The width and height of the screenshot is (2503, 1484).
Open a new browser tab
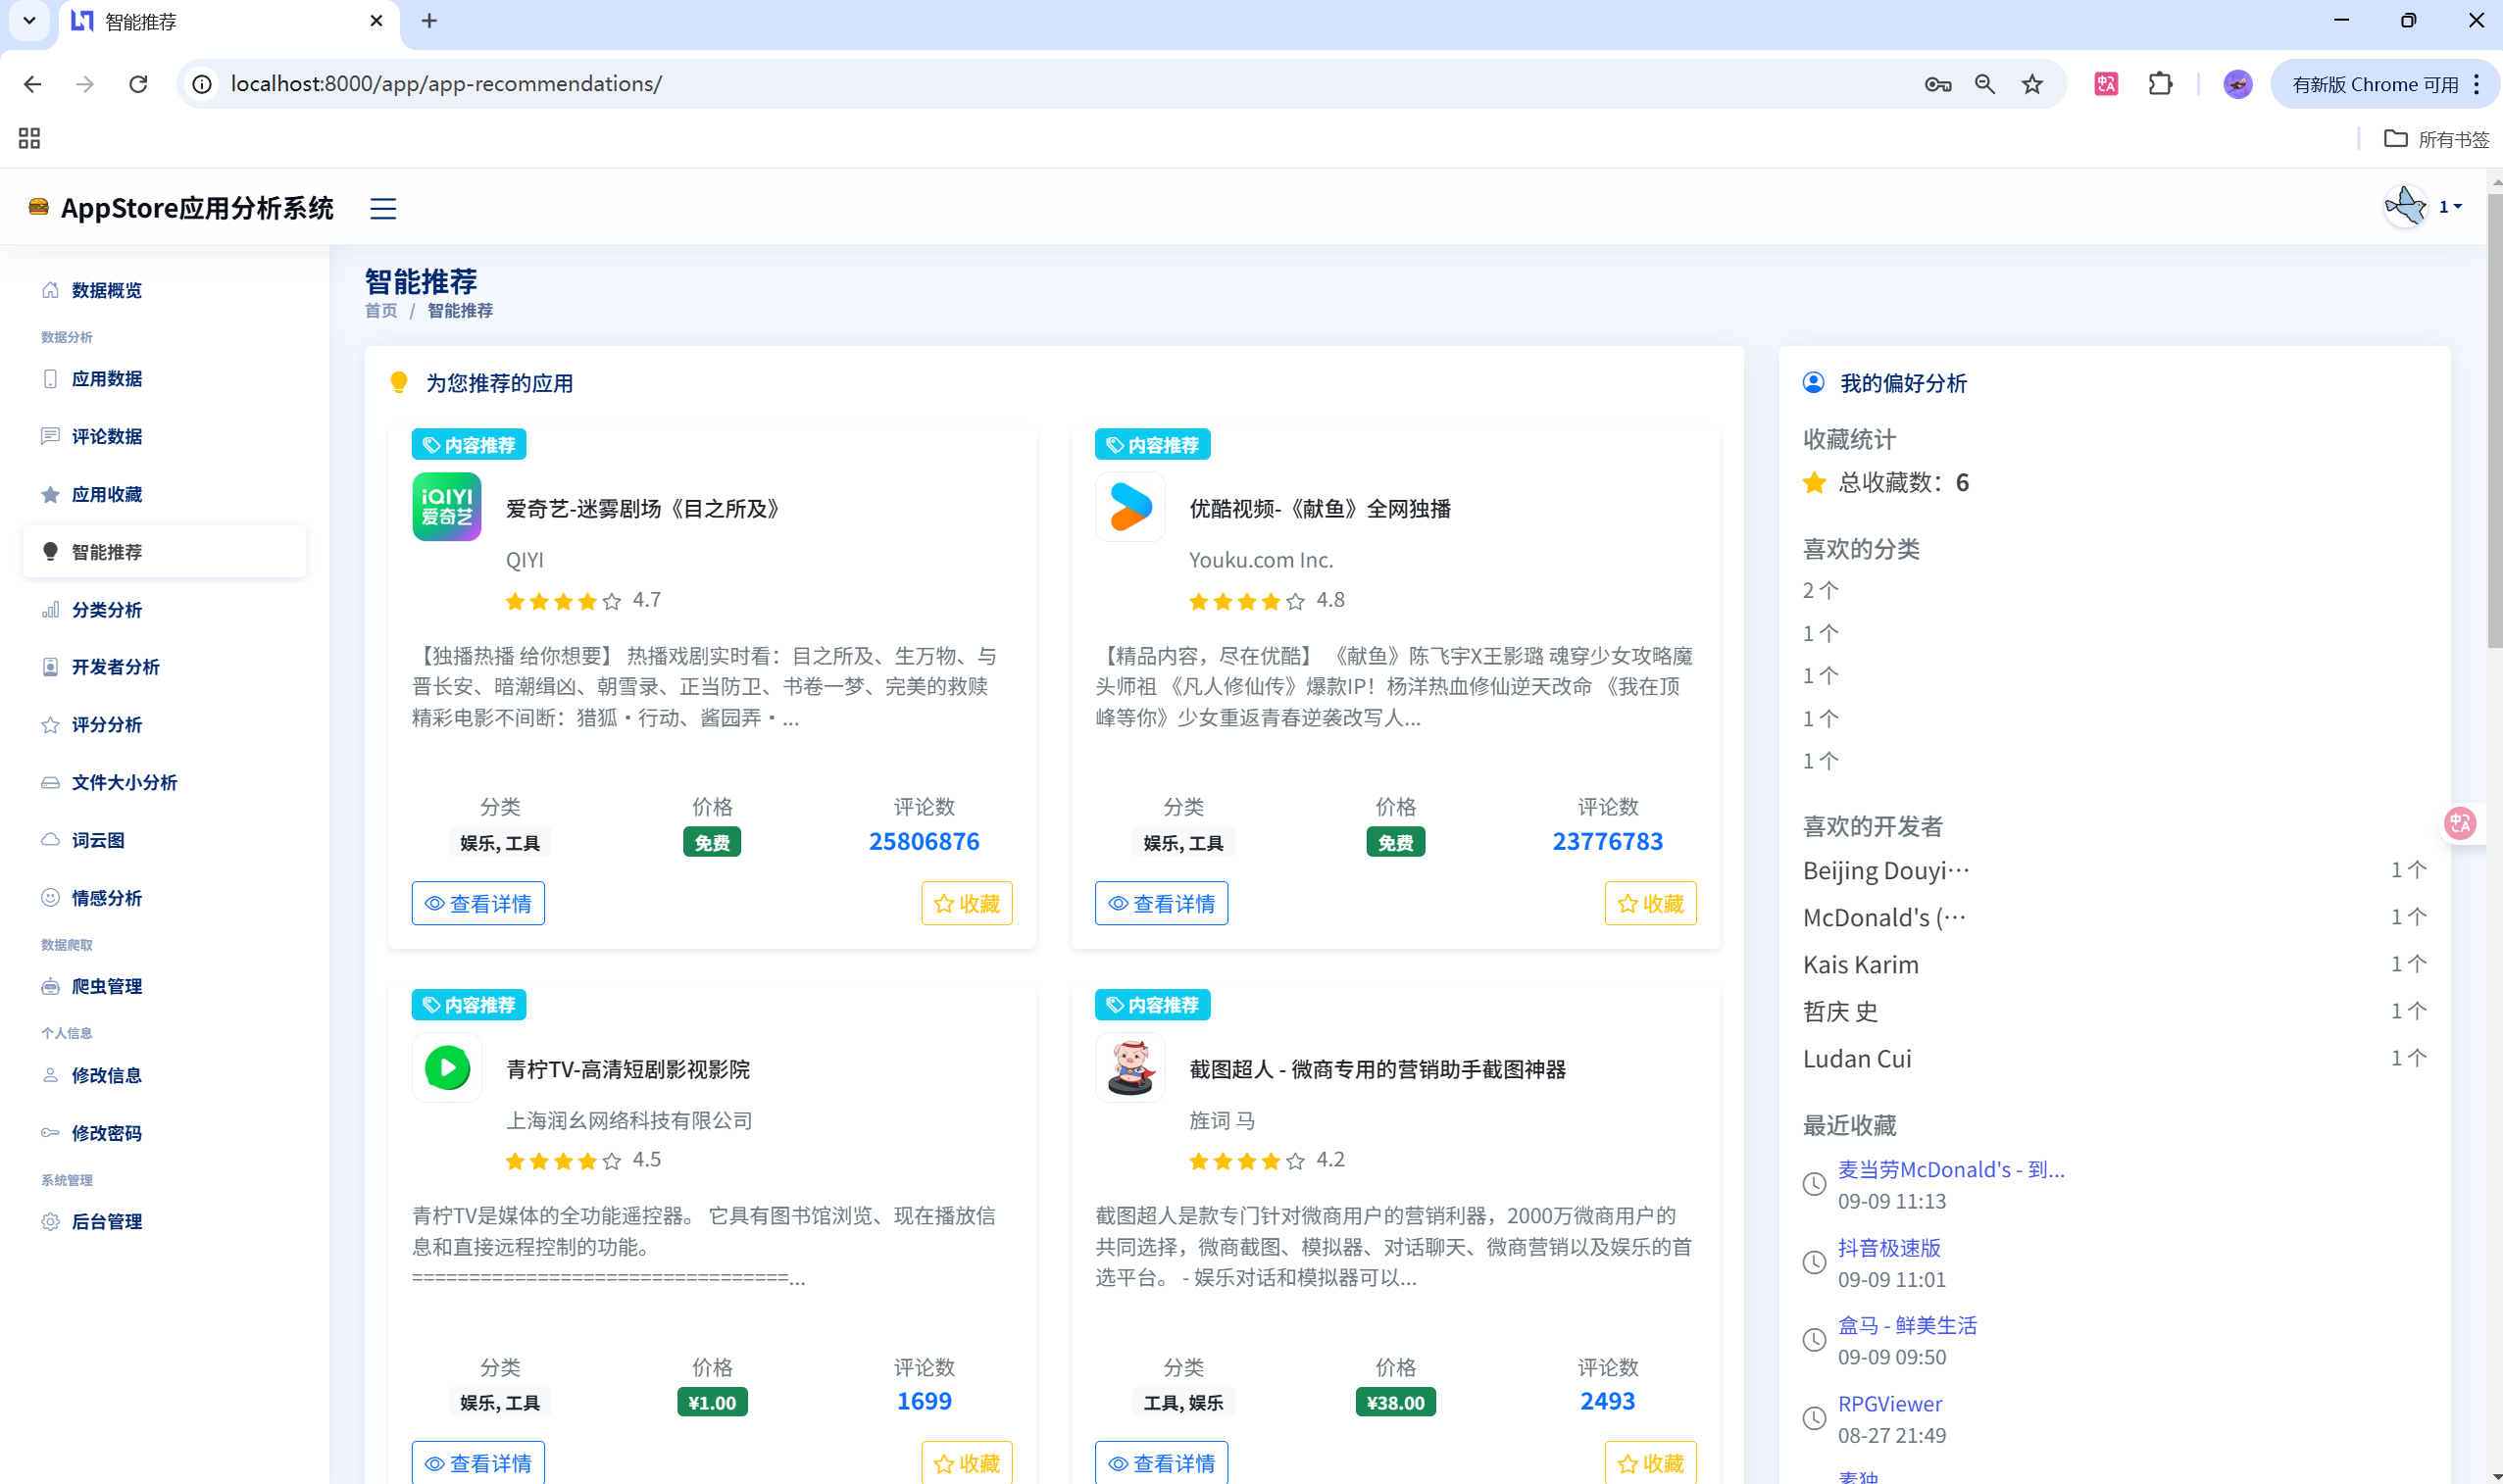(429, 21)
